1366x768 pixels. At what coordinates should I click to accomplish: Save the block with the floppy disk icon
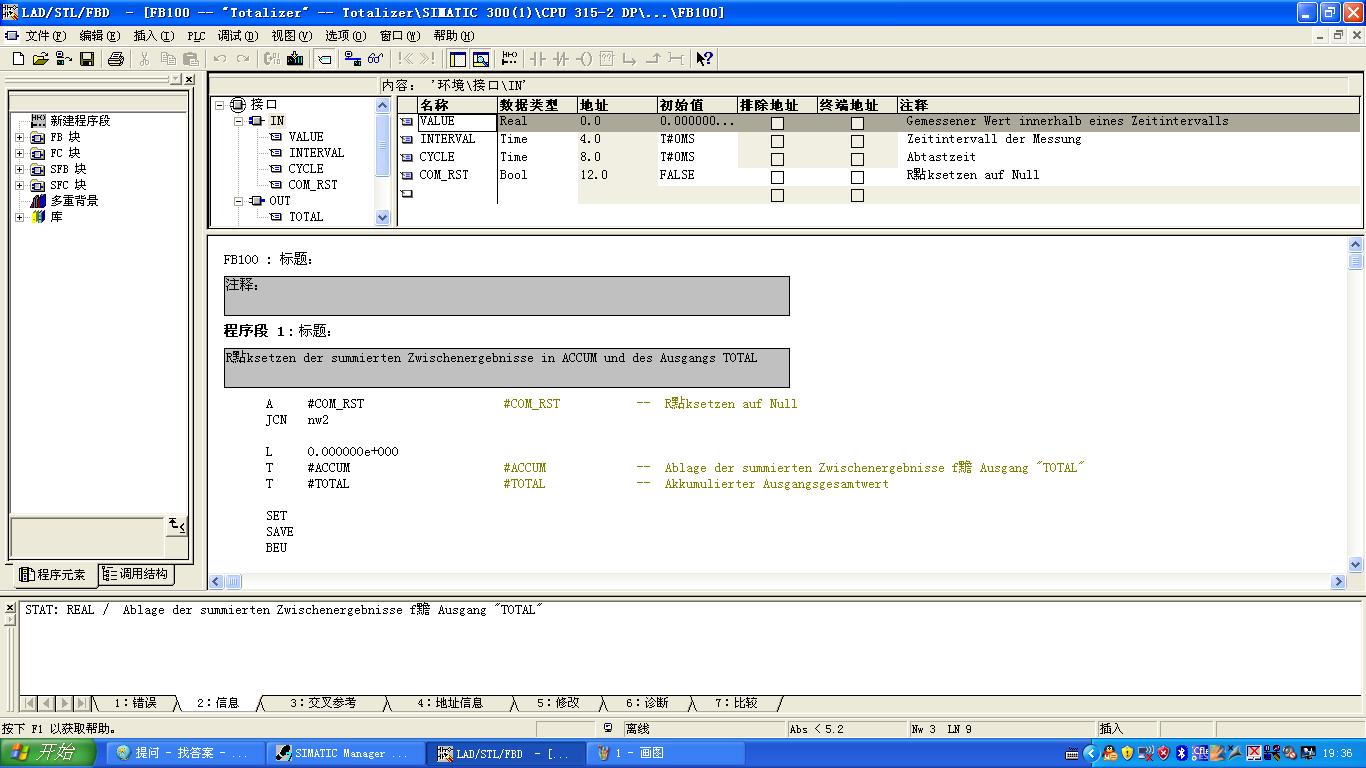[87, 59]
